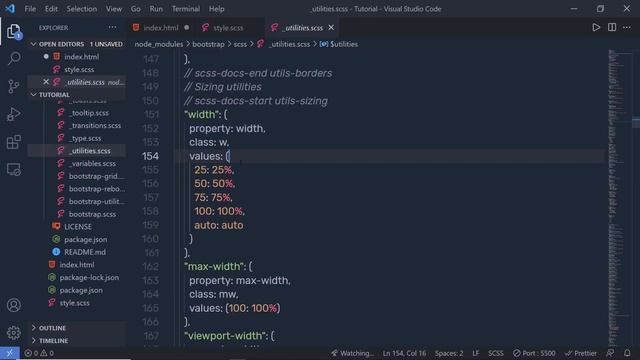Open LICENSE file in file tree
This screenshot has height=360, width=640.
pos(78,227)
